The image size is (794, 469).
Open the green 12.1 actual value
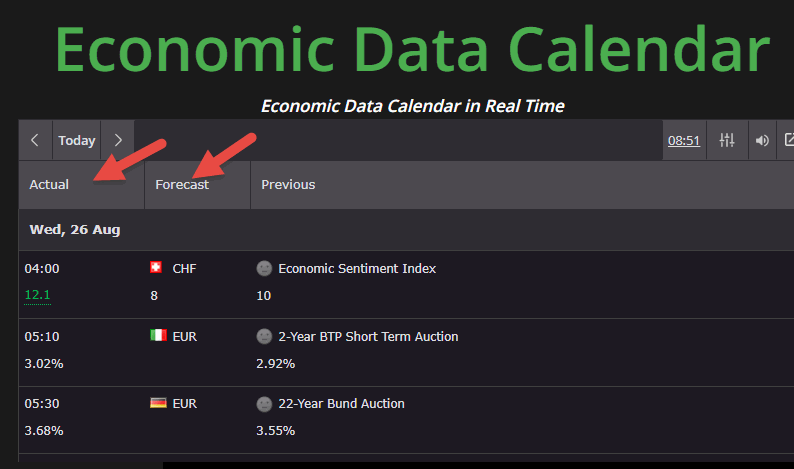point(37,295)
